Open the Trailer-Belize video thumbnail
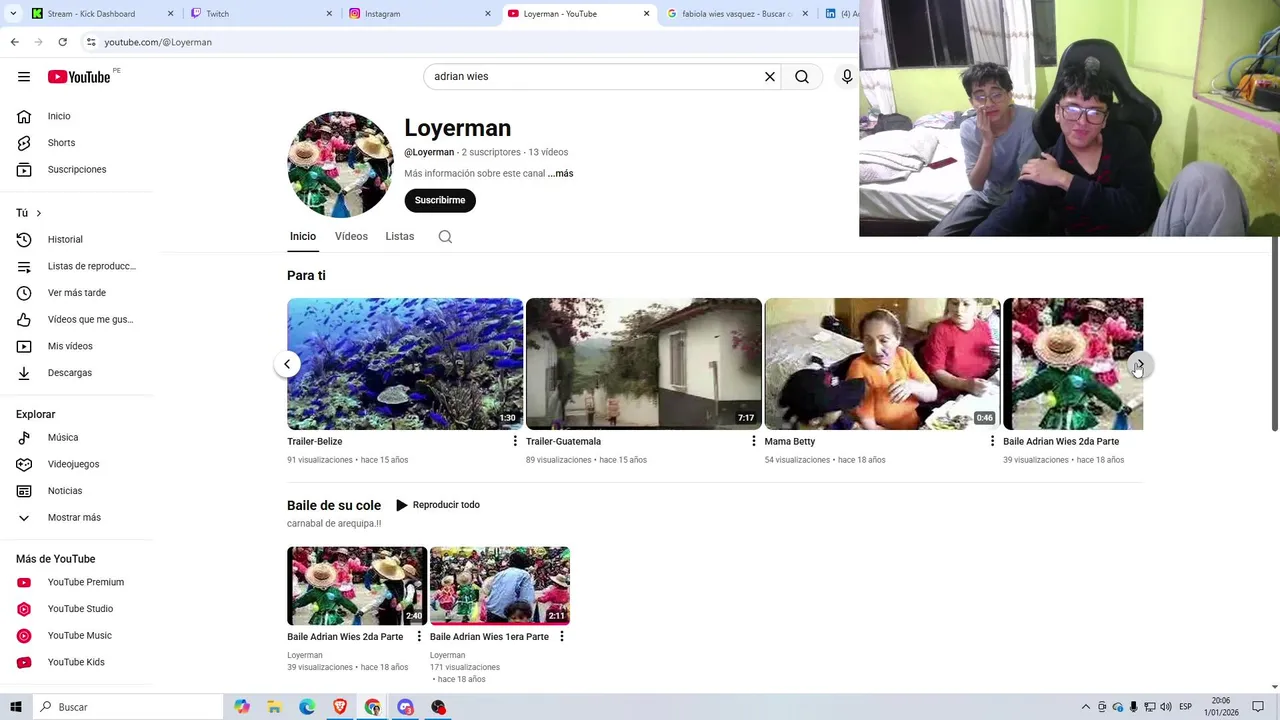Screen dimensions: 1280x720 coord(405,364)
